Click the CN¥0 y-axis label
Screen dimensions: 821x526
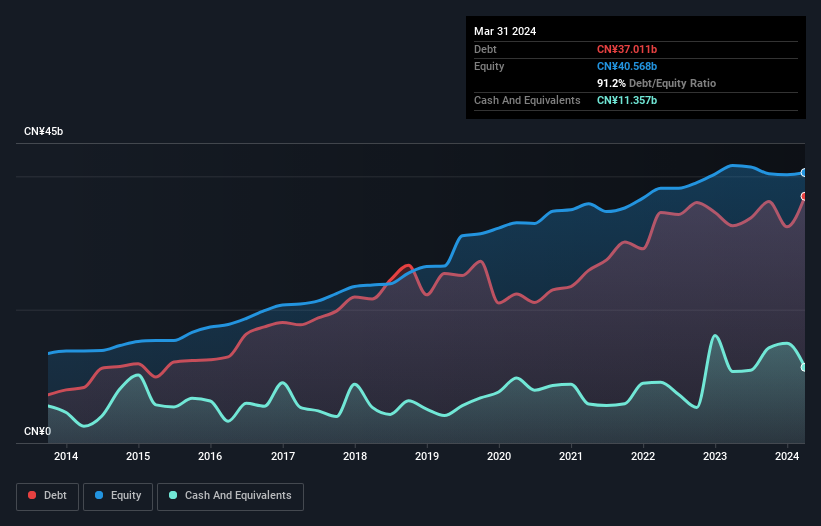(x=38, y=431)
